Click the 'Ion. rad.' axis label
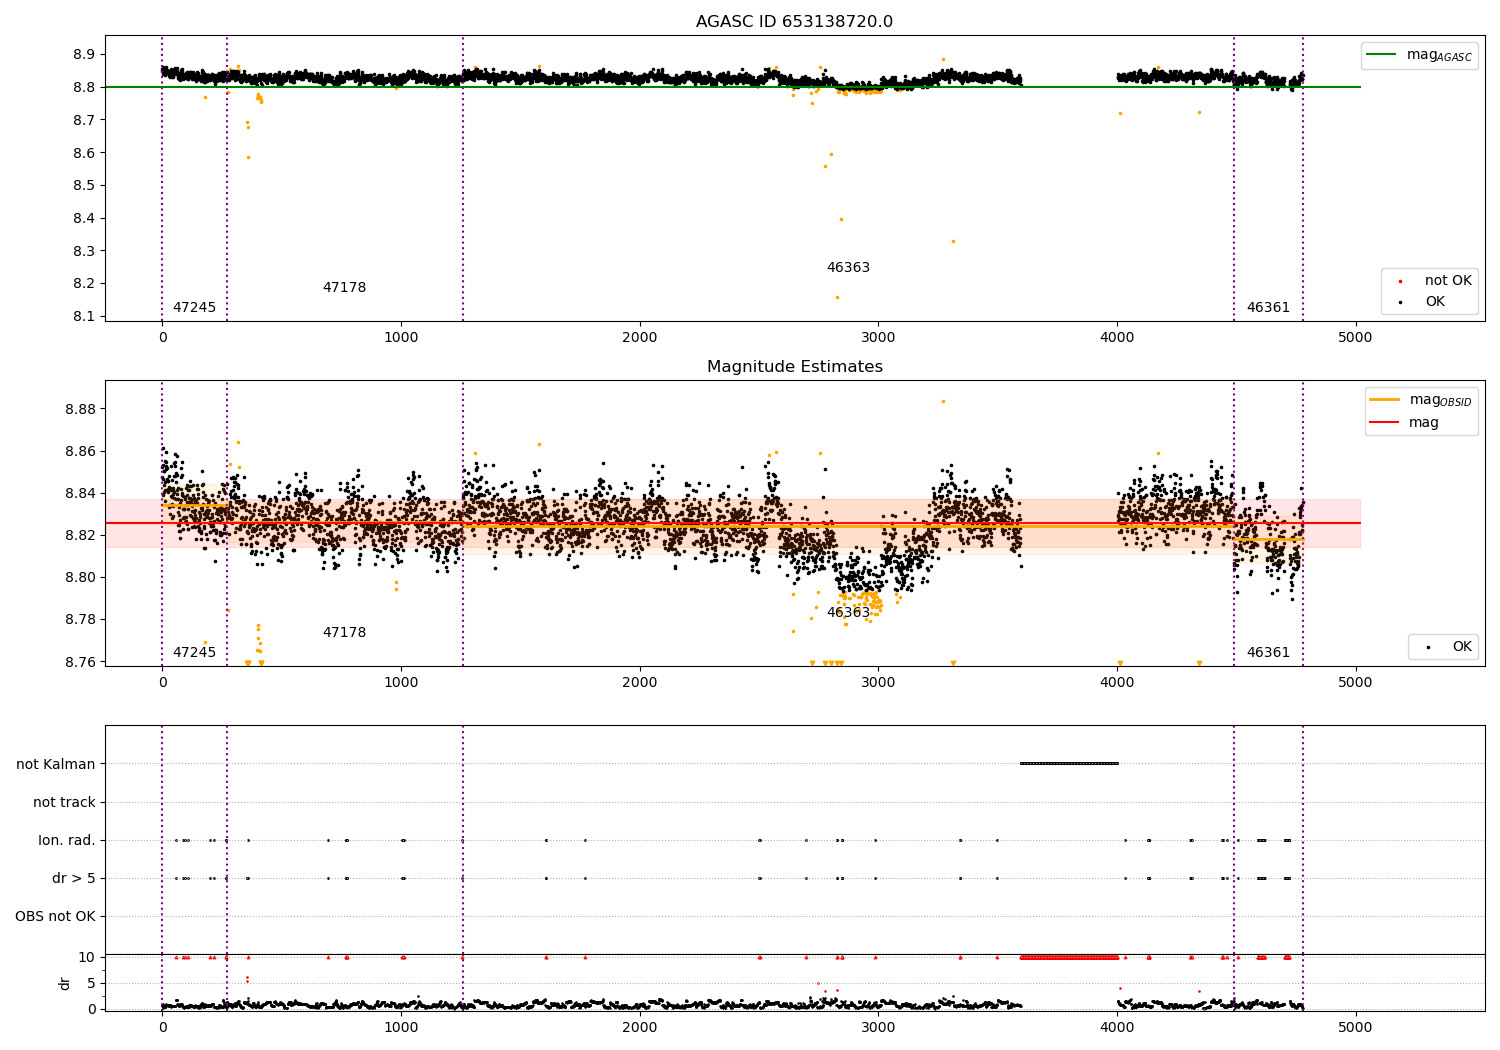This screenshot has height=1050, width=1500. pos(67,840)
